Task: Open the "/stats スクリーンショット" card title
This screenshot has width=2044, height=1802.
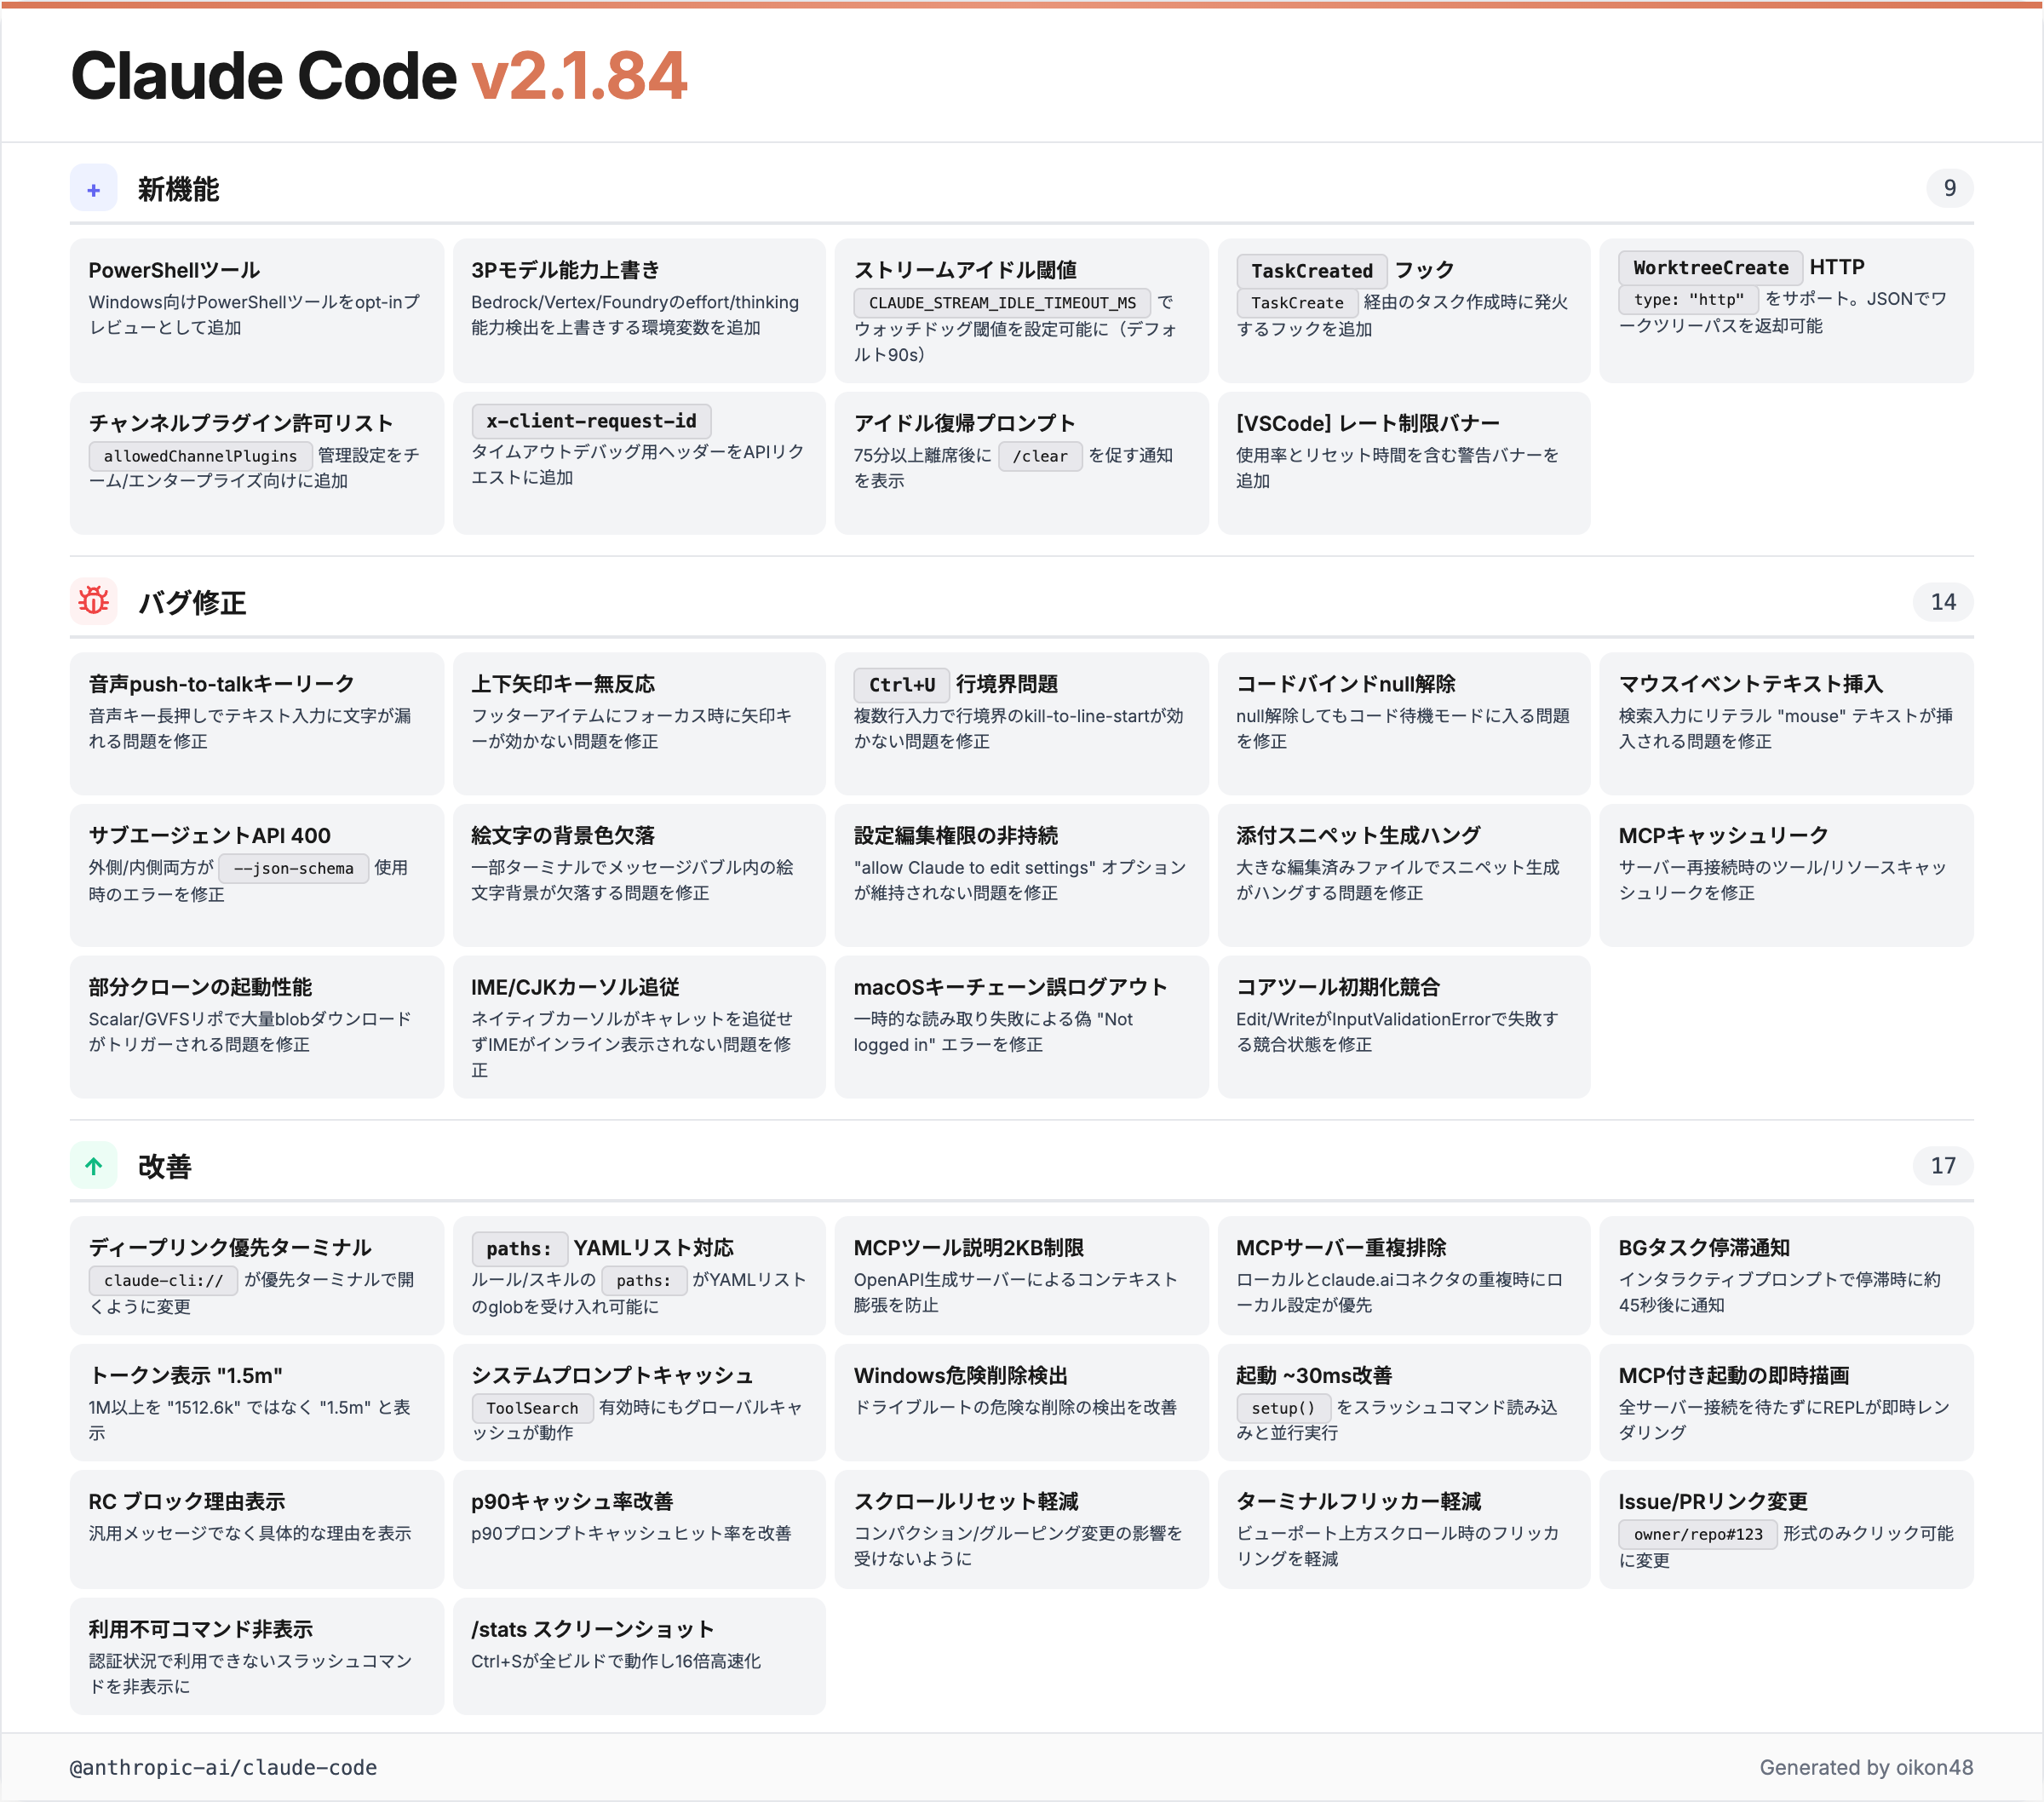Action: click(593, 1630)
